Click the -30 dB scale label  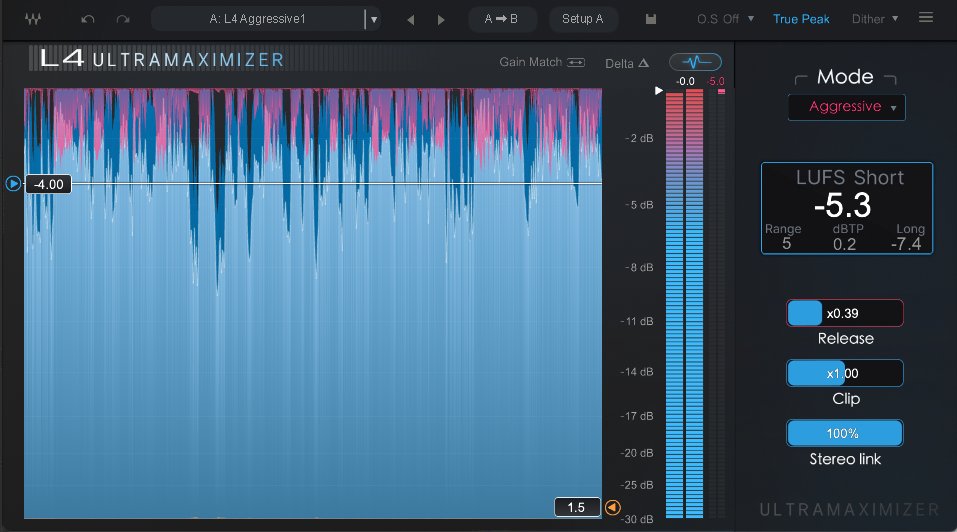(637, 519)
